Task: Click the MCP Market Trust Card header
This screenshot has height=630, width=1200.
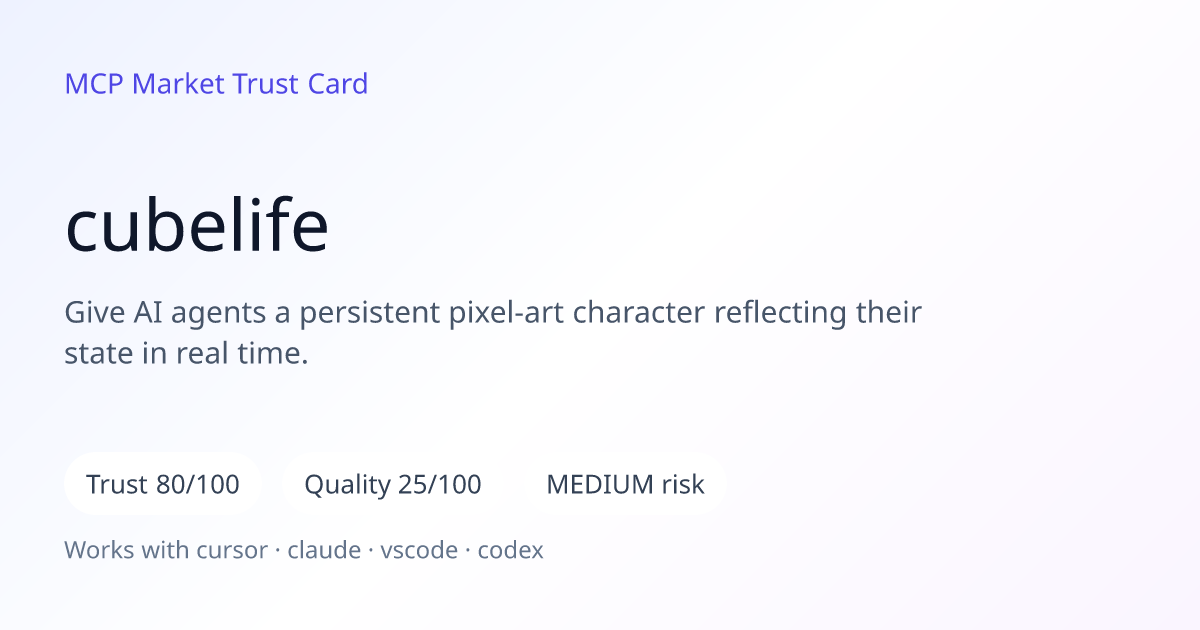Action: [x=216, y=84]
